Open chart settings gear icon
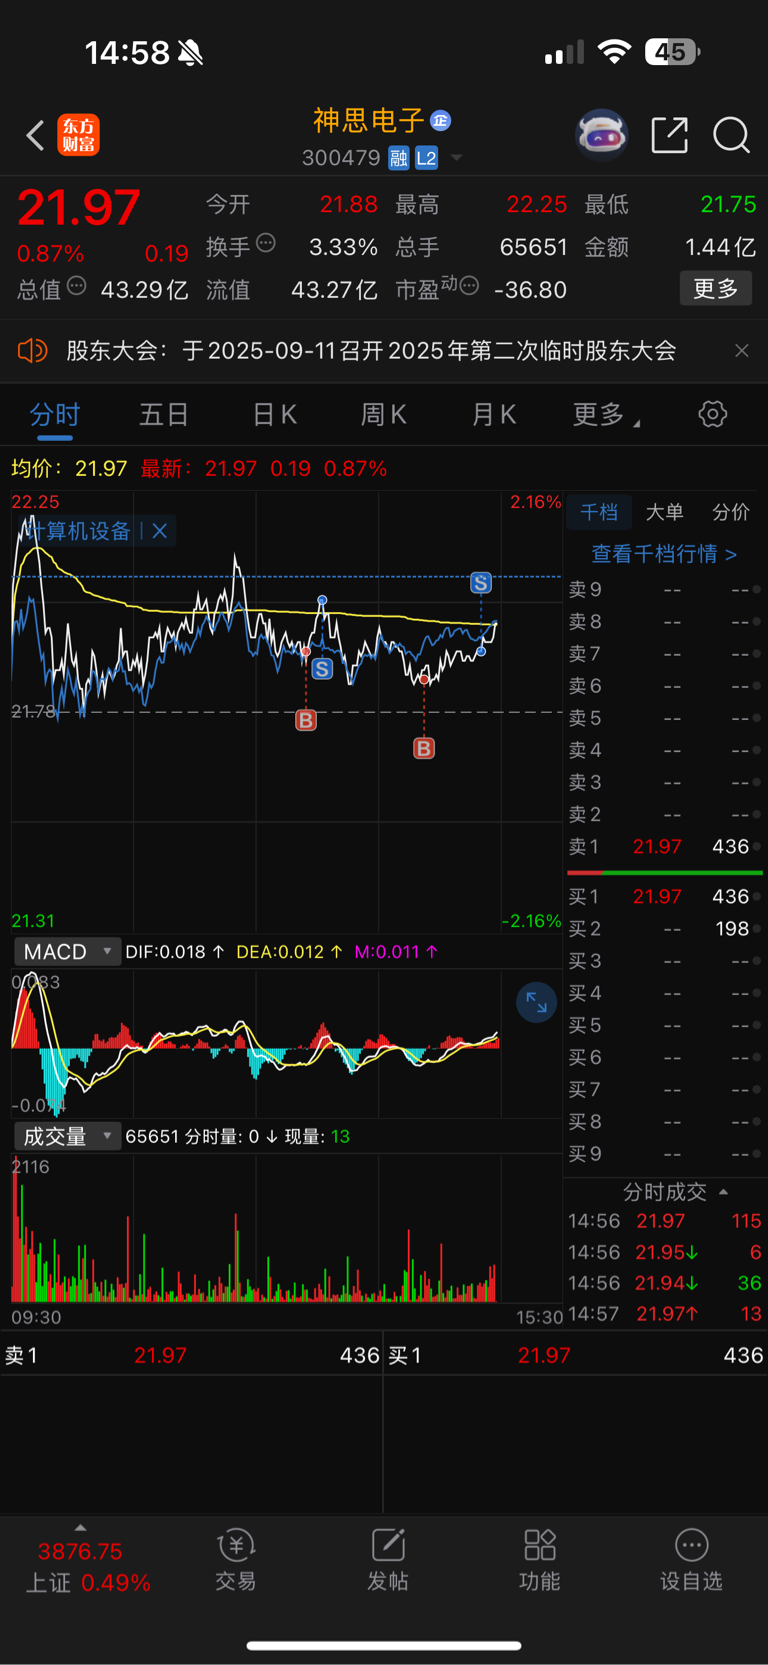Viewport: 768px width, 1665px height. pos(712,414)
